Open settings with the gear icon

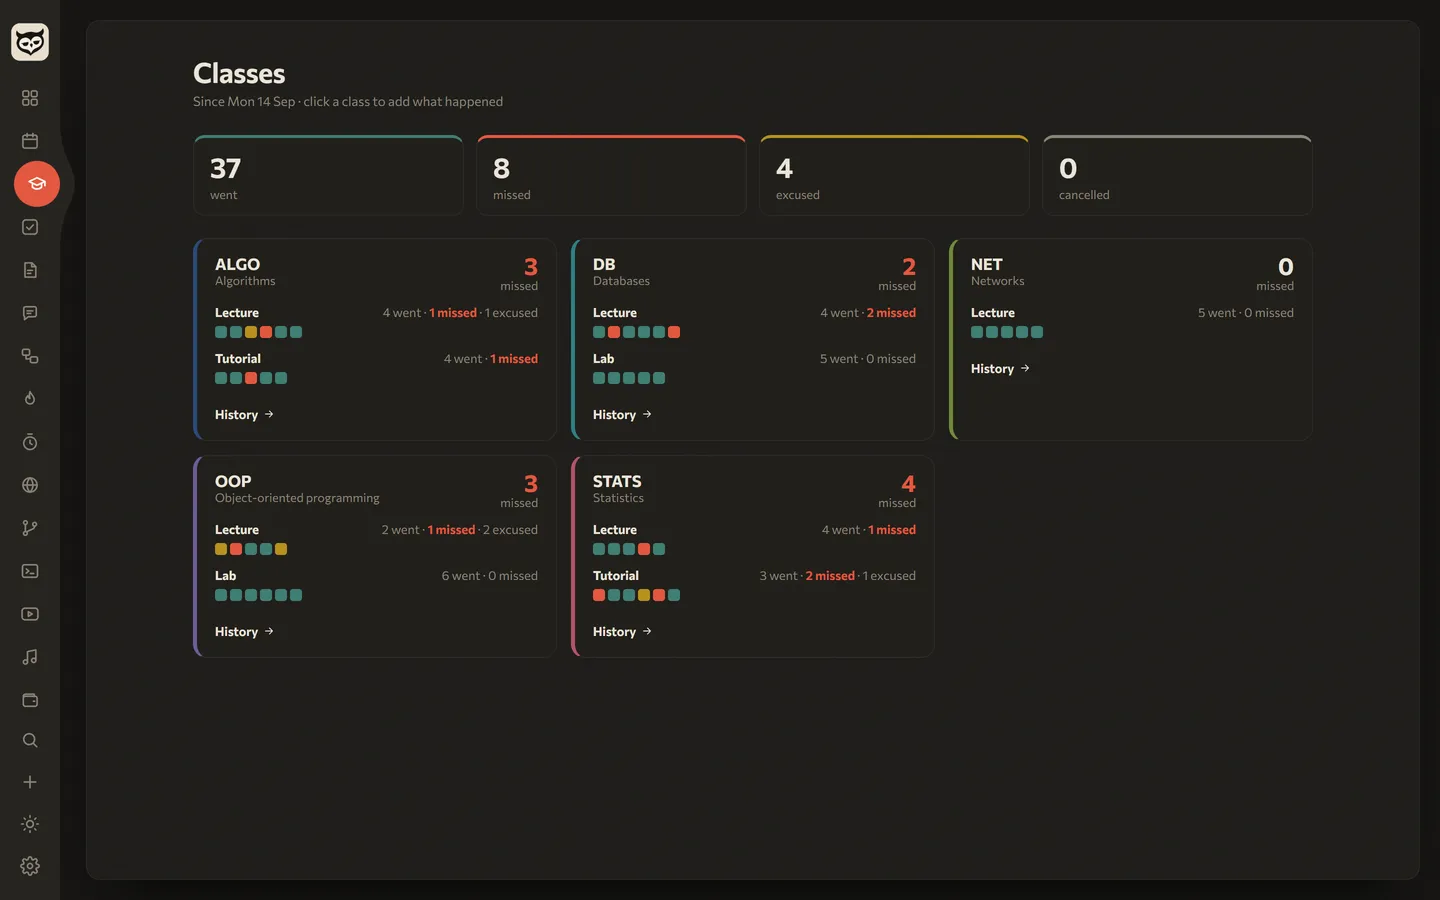tap(30, 866)
